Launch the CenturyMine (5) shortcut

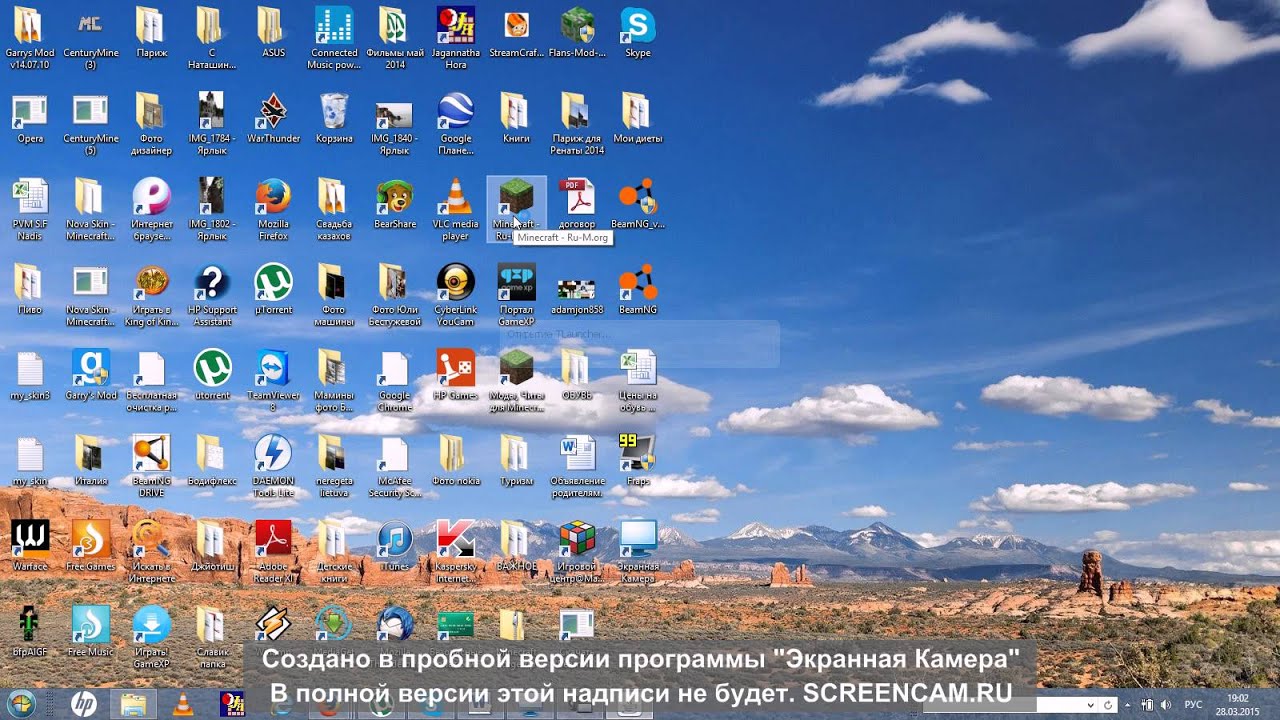[x=90, y=124]
